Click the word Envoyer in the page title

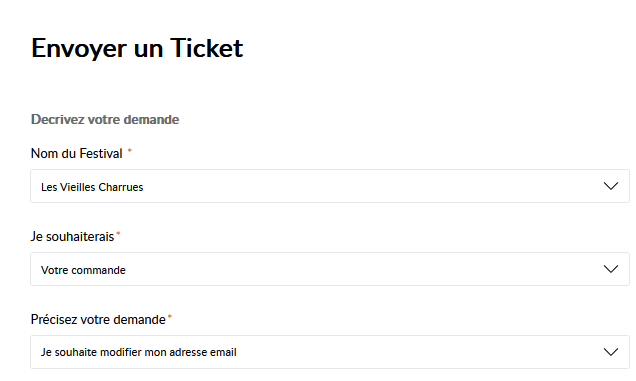[x=79, y=49]
